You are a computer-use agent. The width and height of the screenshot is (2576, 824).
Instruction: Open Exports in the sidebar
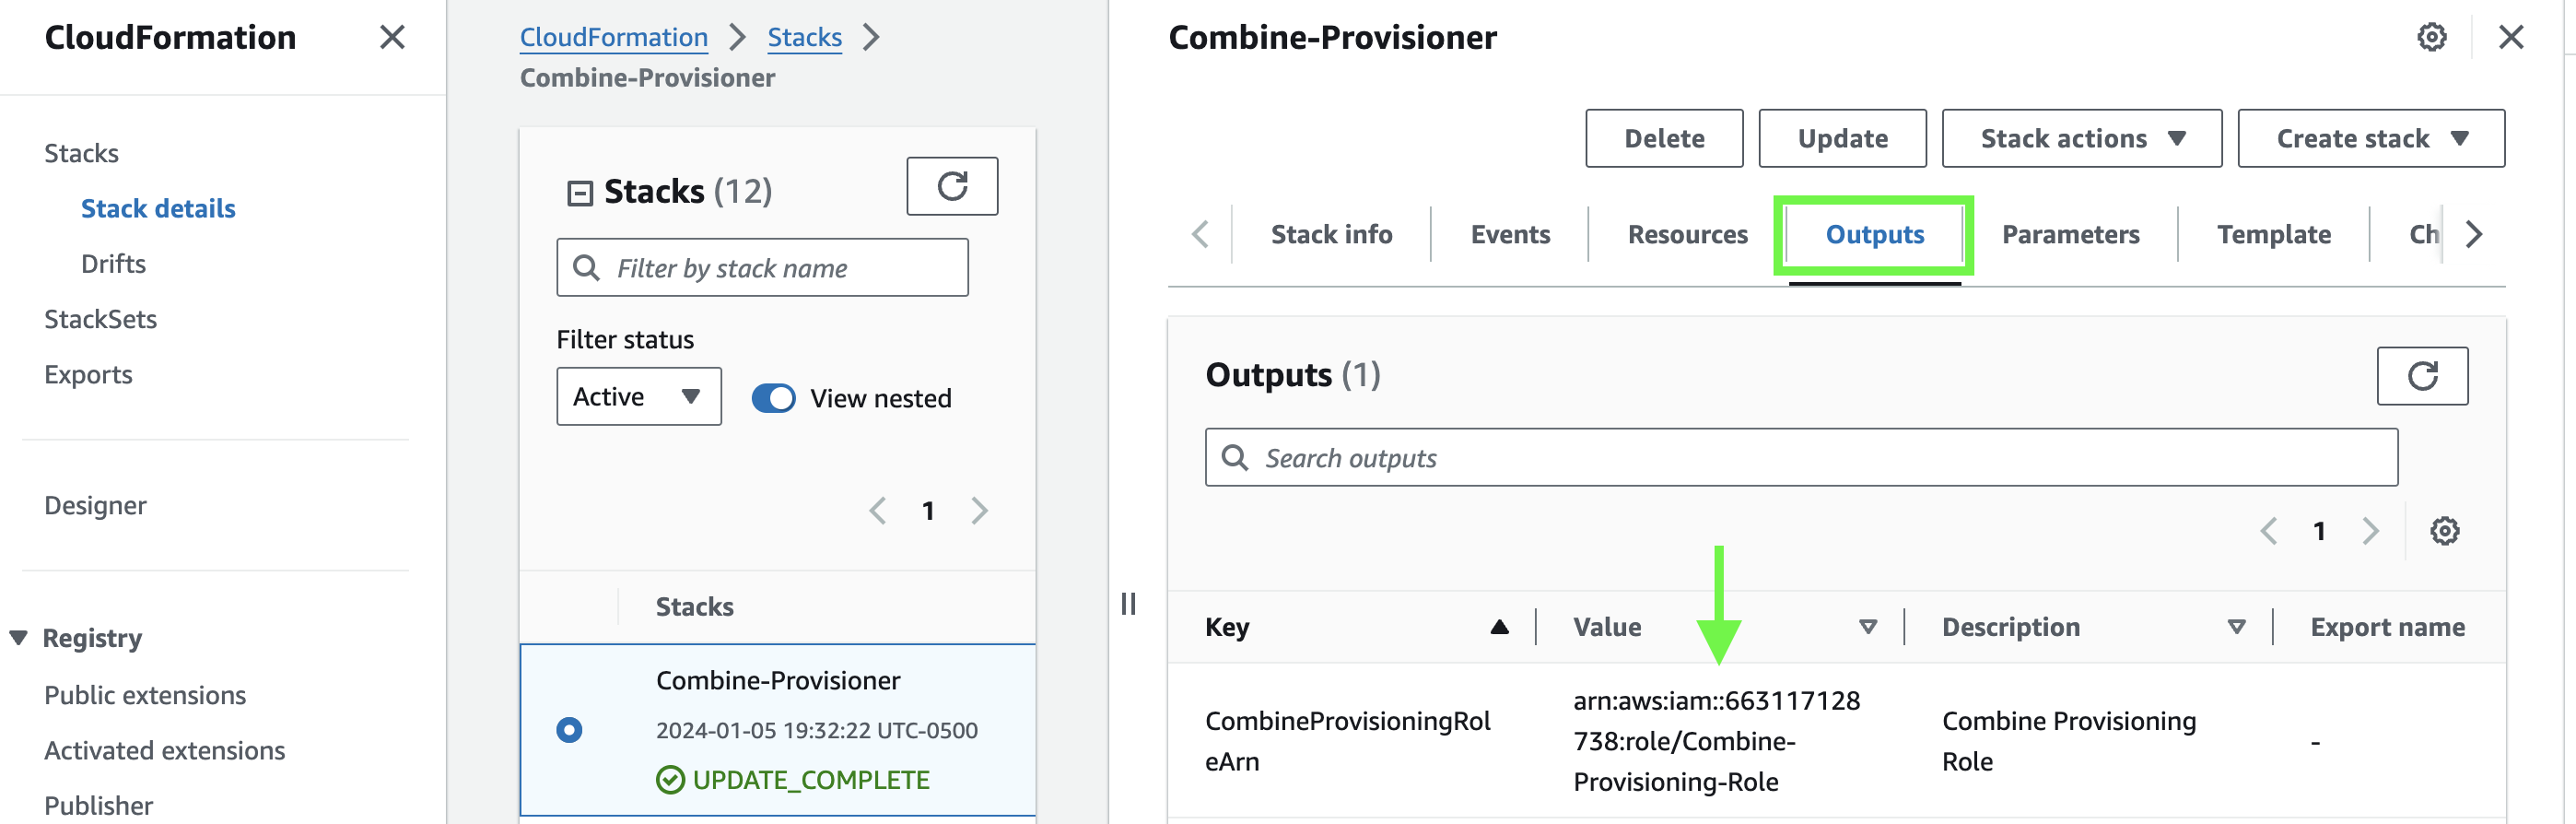pyautogui.click(x=88, y=374)
